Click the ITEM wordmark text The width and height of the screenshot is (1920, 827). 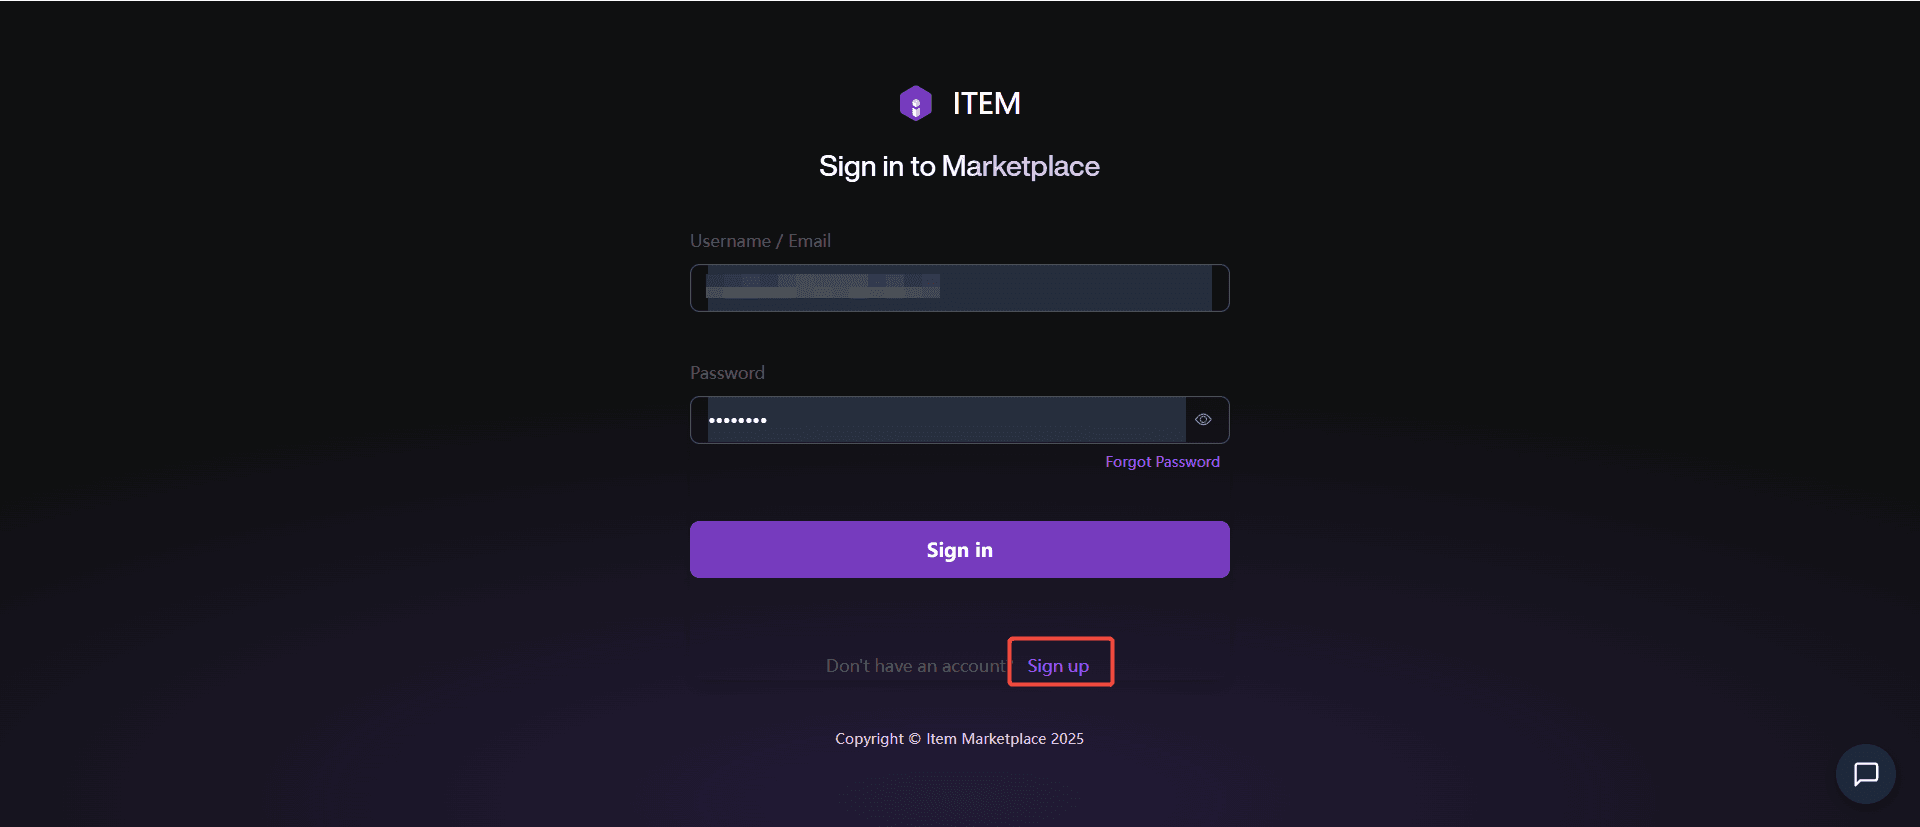(986, 103)
